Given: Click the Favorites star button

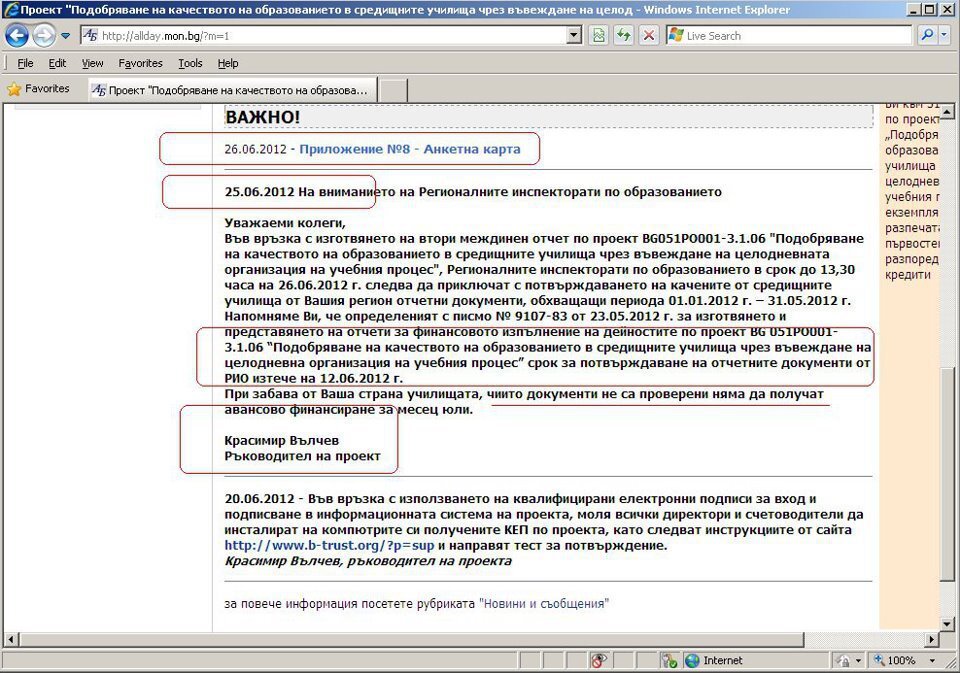Looking at the screenshot, I should [38, 89].
